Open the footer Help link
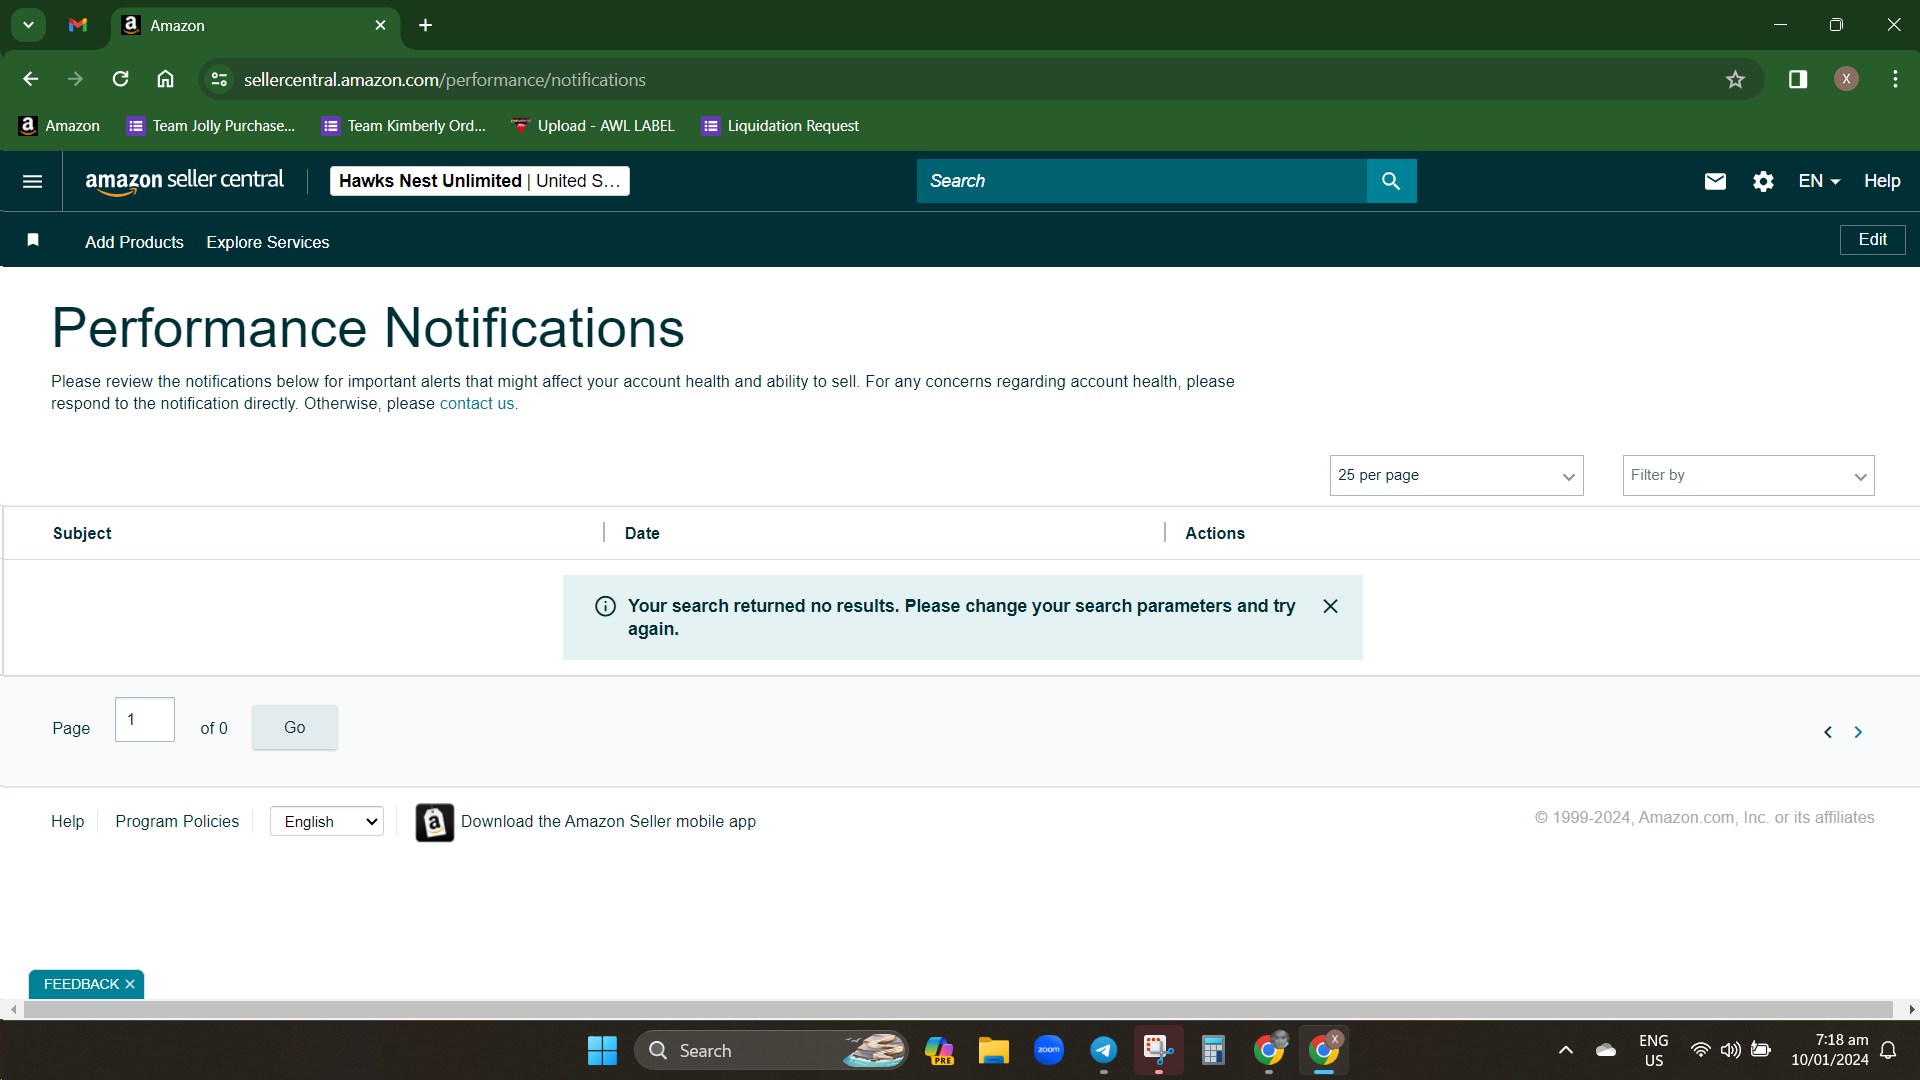Screen dimensions: 1920x1080 (x=67, y=821)
